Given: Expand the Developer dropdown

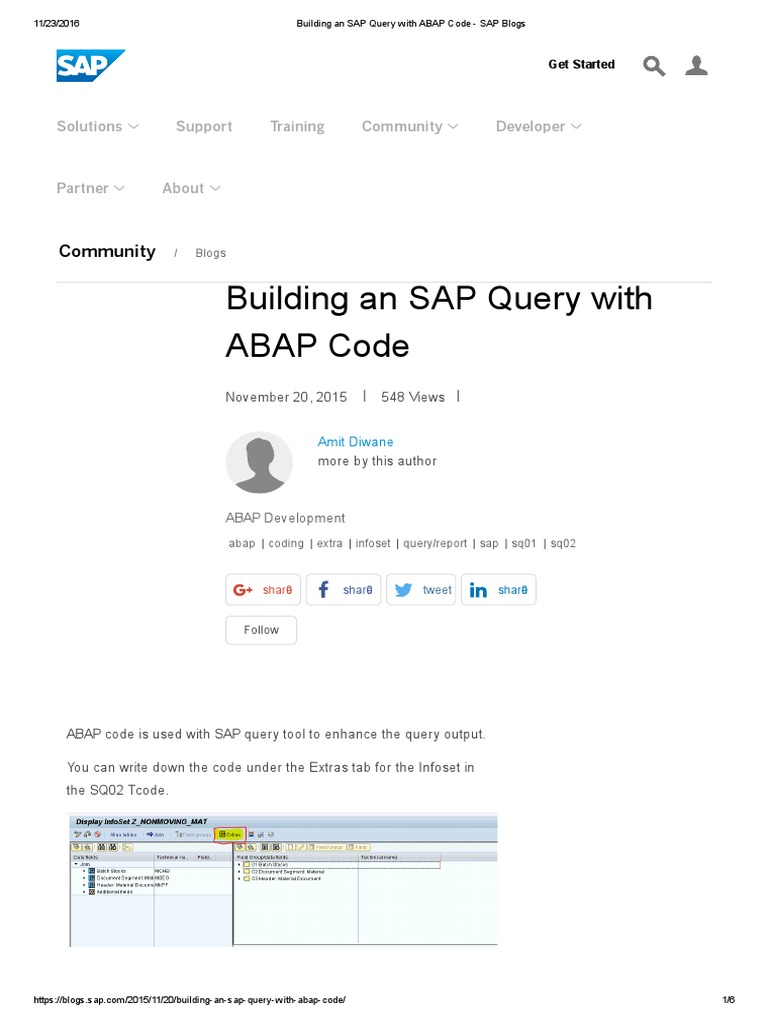Looking at the screenshot, I should tap(538, 126).
